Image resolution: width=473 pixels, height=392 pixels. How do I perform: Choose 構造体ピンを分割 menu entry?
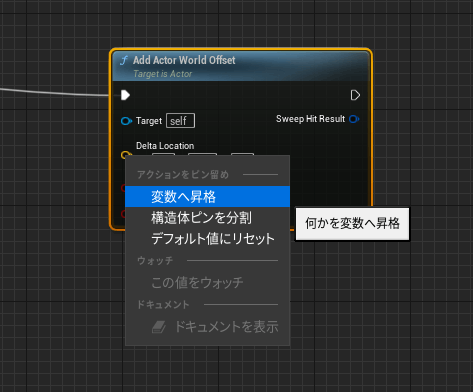point(207,218)
